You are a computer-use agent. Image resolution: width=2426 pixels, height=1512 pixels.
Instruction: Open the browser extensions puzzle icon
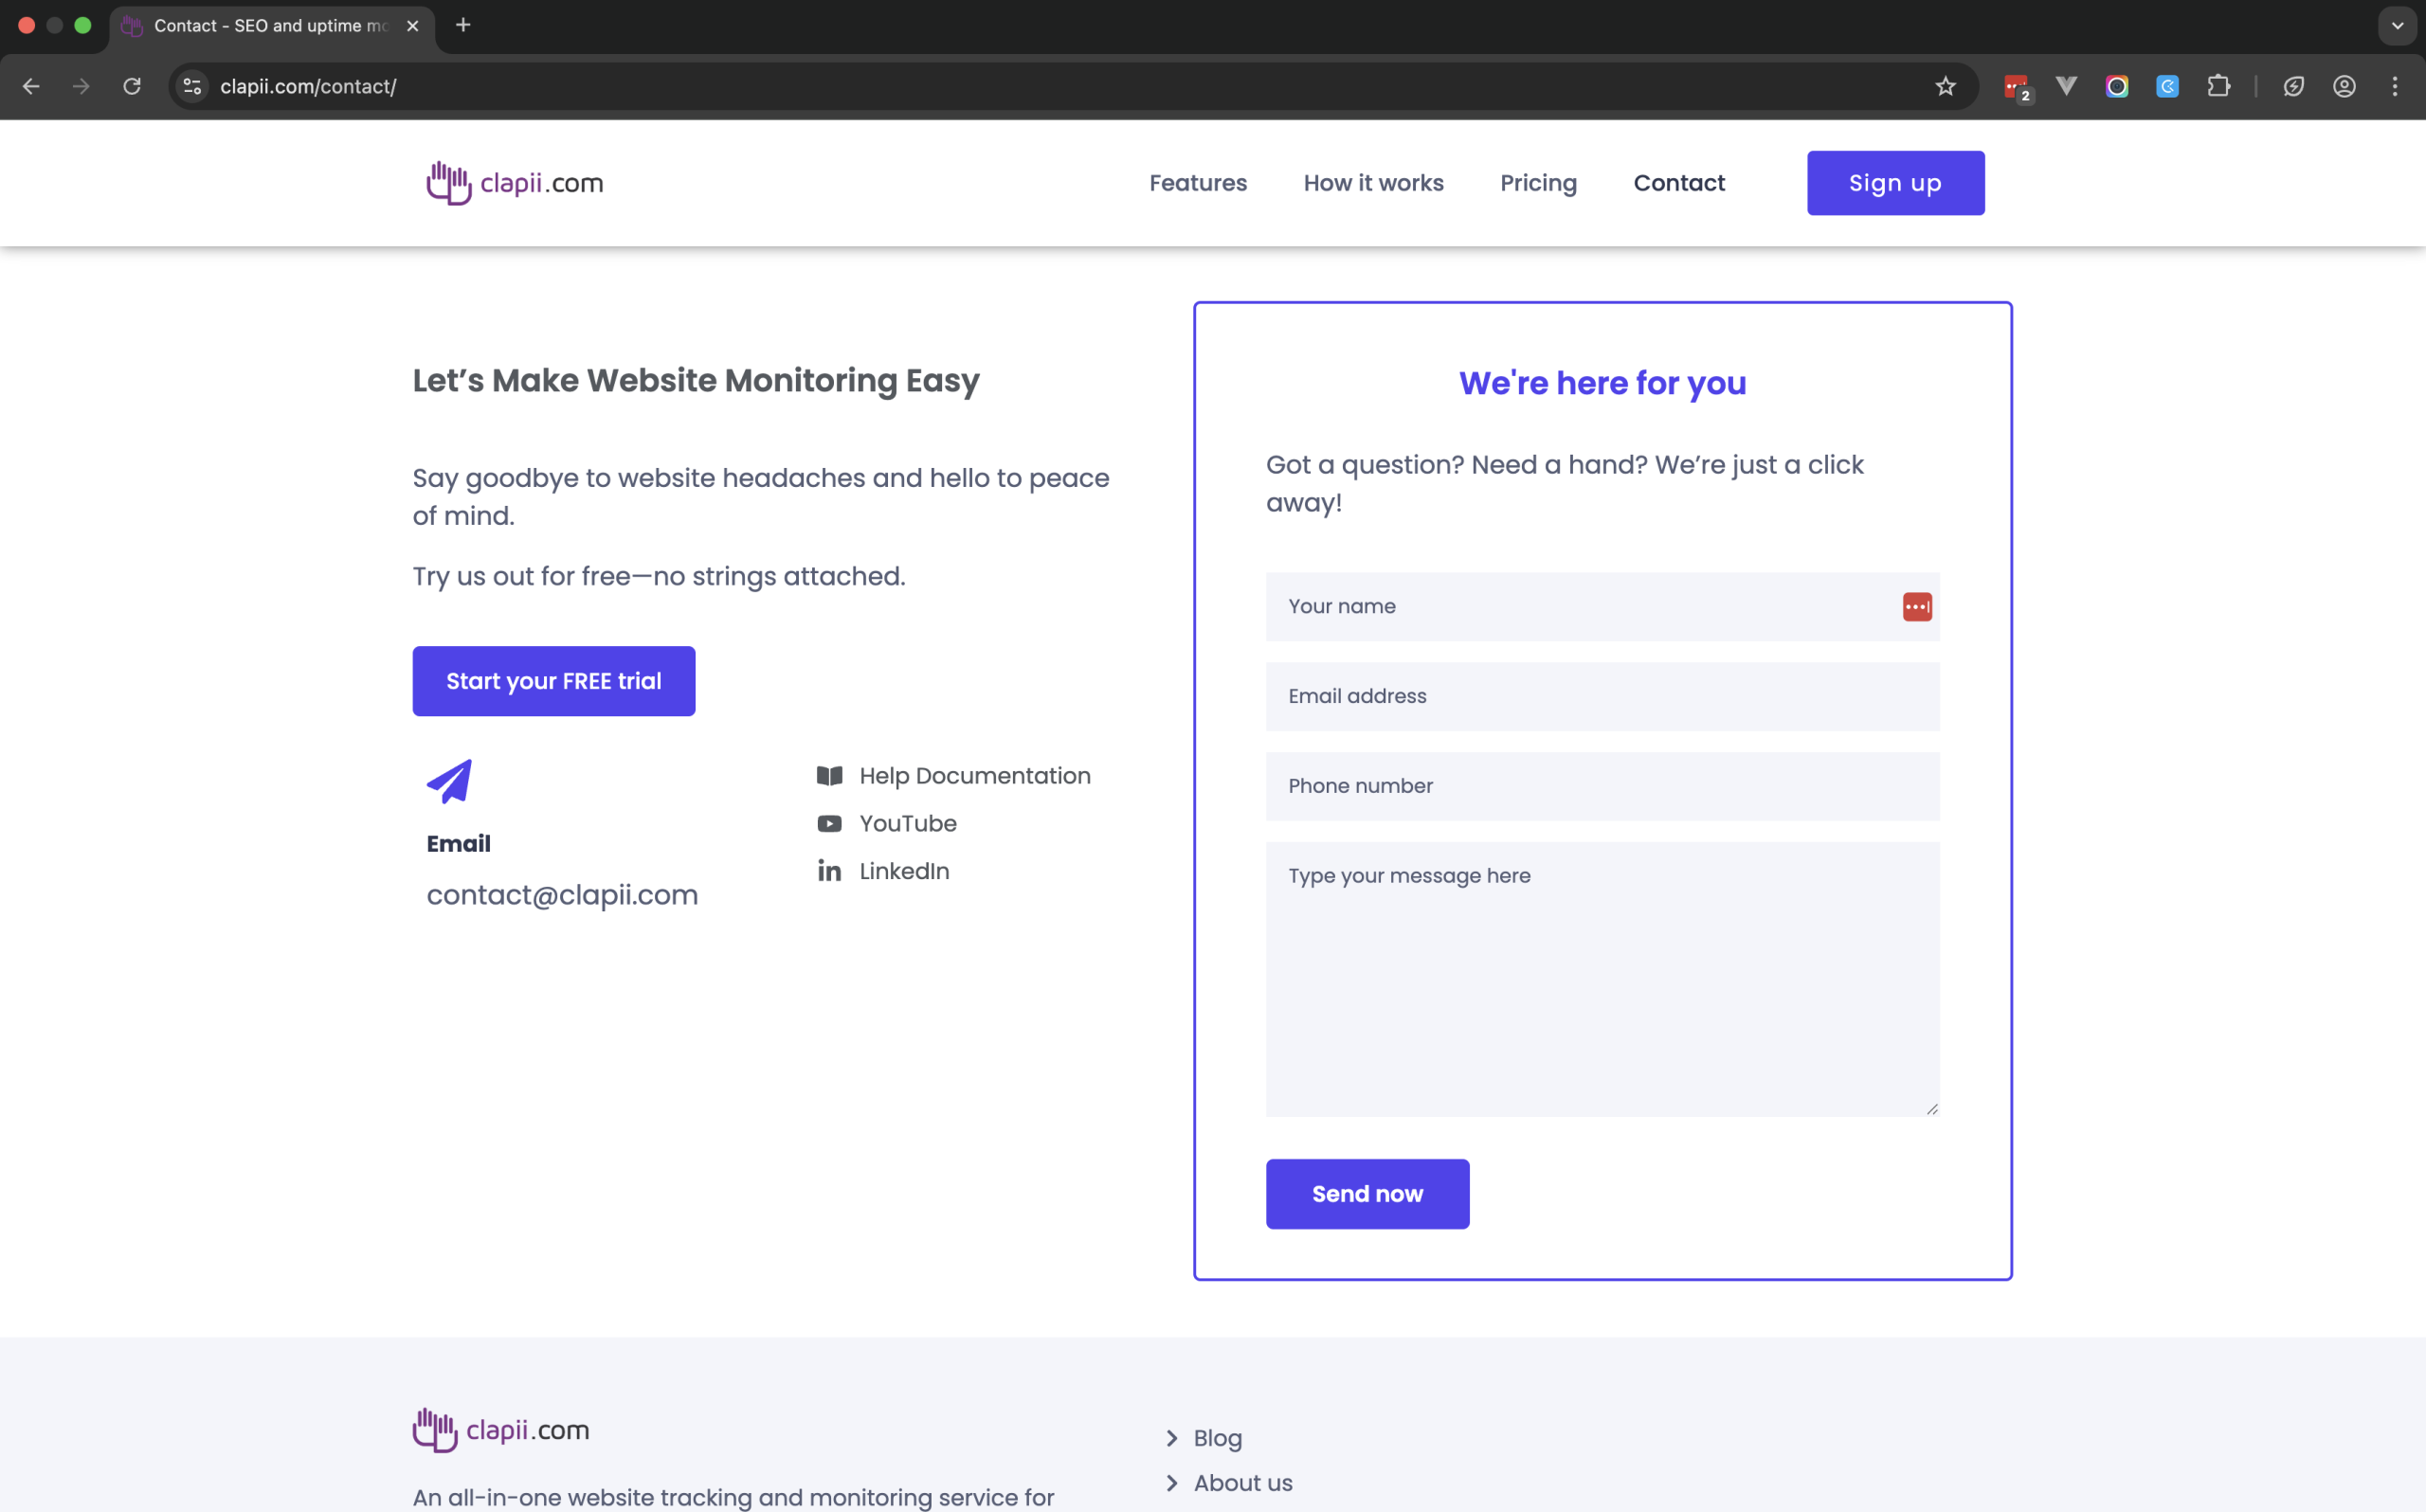coord(2218,86)
